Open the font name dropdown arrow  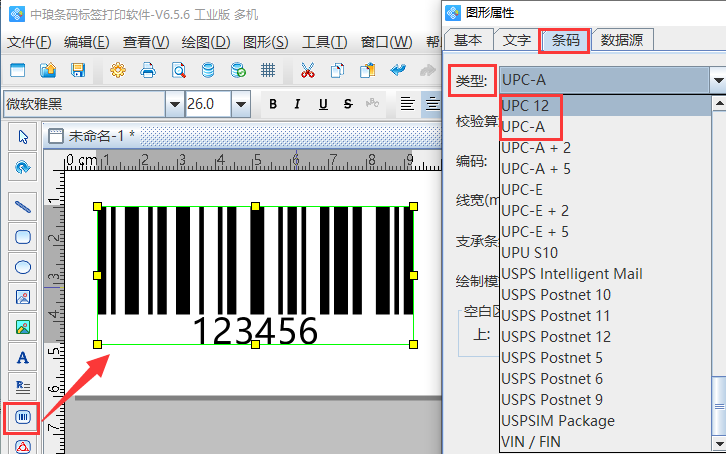[x=175, y=104]
